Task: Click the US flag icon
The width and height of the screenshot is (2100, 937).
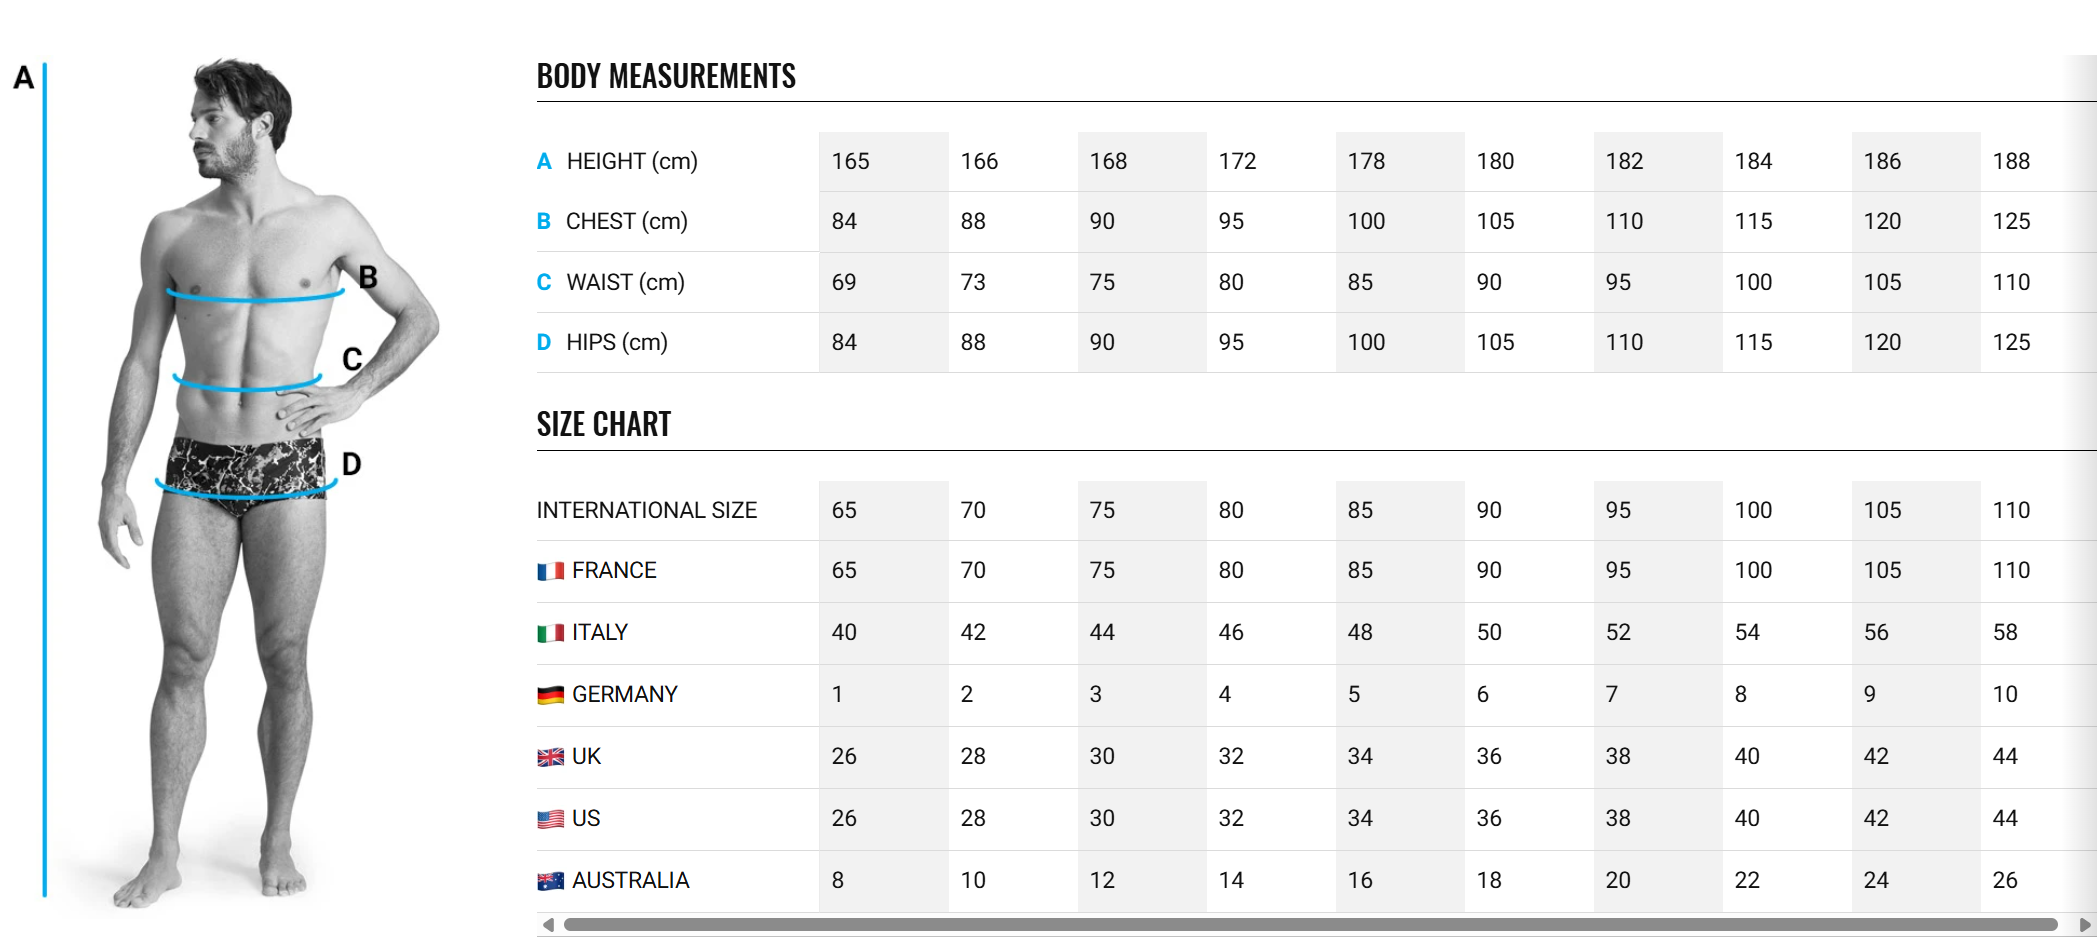Action: click(550, 819)
